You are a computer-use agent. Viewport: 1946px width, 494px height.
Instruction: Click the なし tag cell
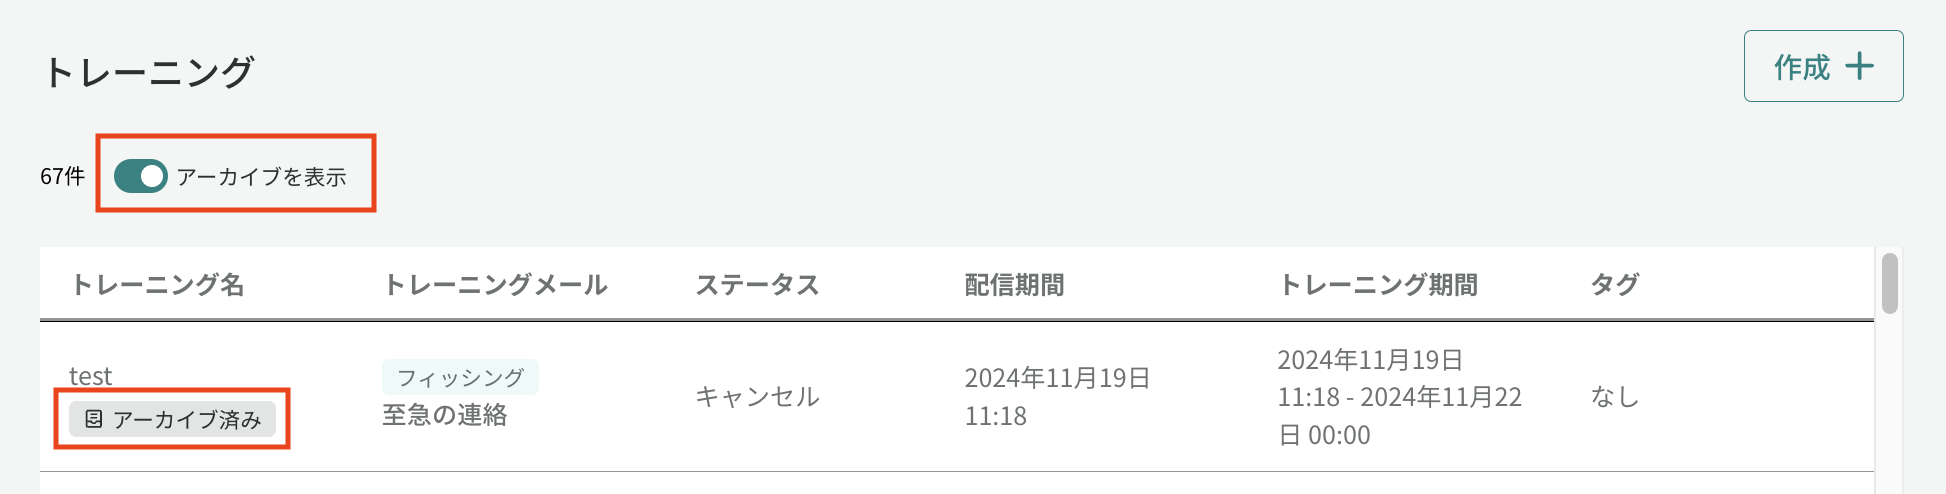(1614, 397)
